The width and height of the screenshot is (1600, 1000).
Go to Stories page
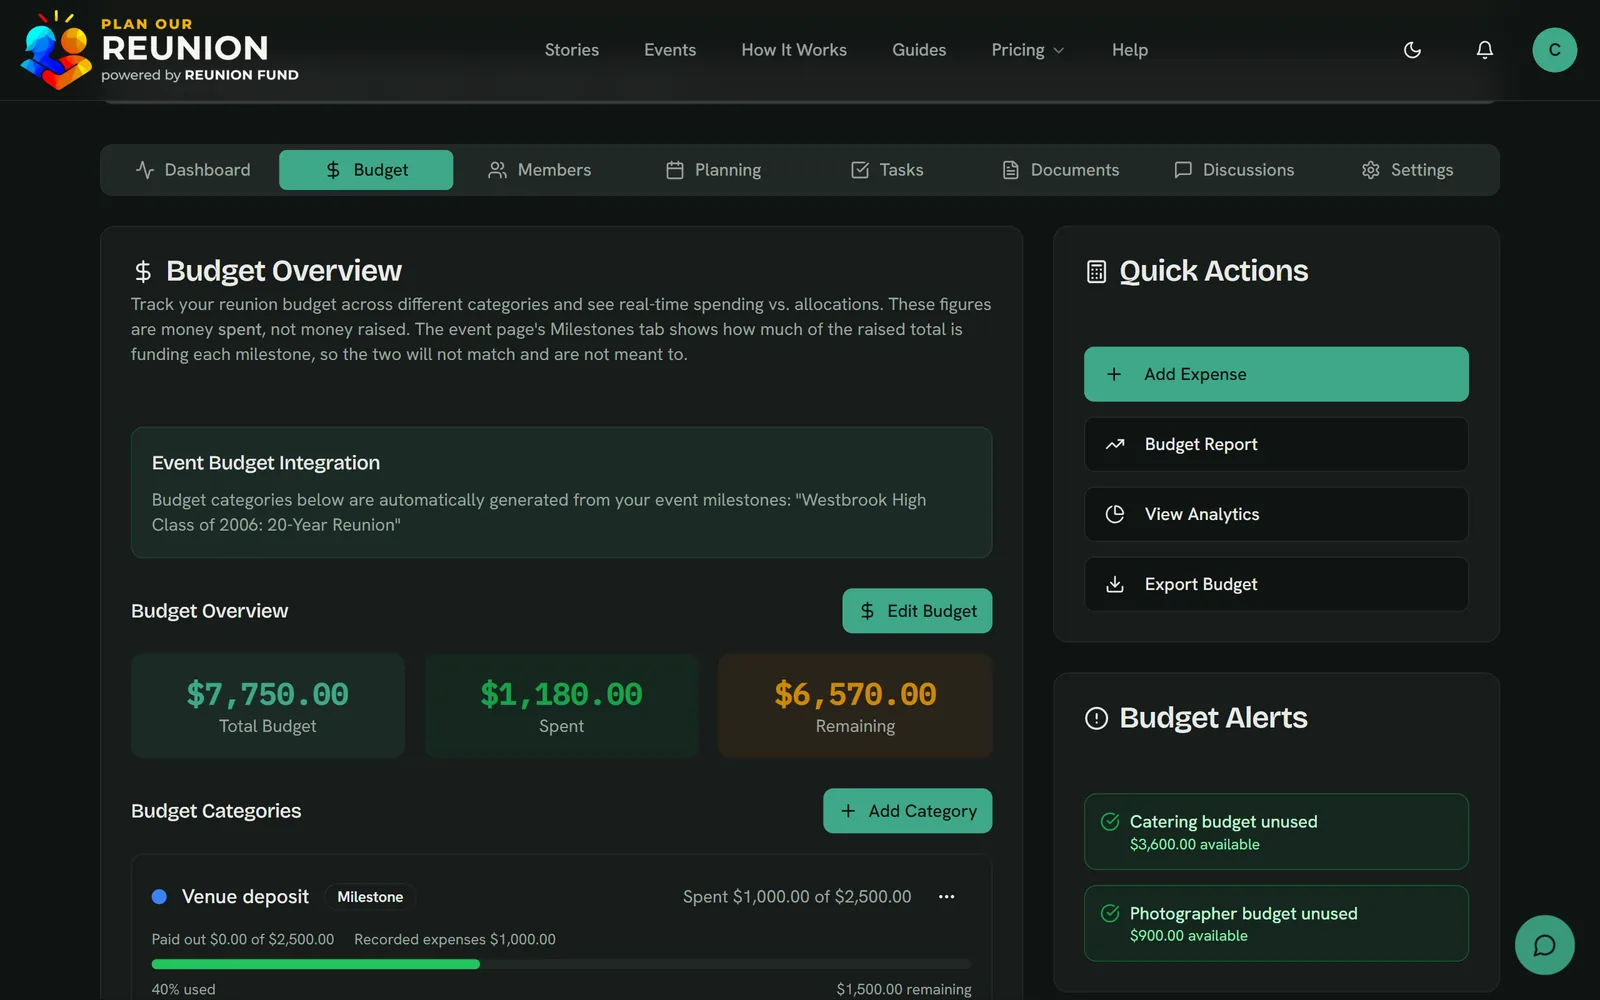(572, 50)
